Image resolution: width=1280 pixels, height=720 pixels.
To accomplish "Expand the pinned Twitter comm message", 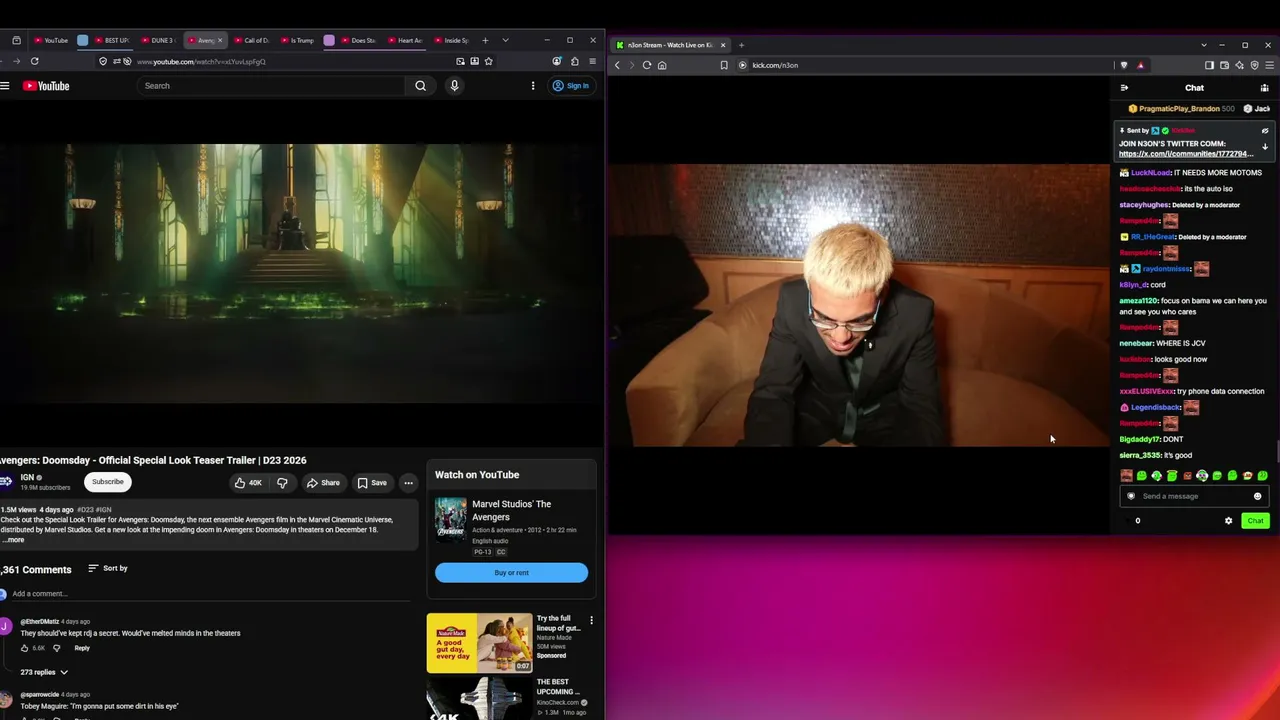I will 1265,147.
